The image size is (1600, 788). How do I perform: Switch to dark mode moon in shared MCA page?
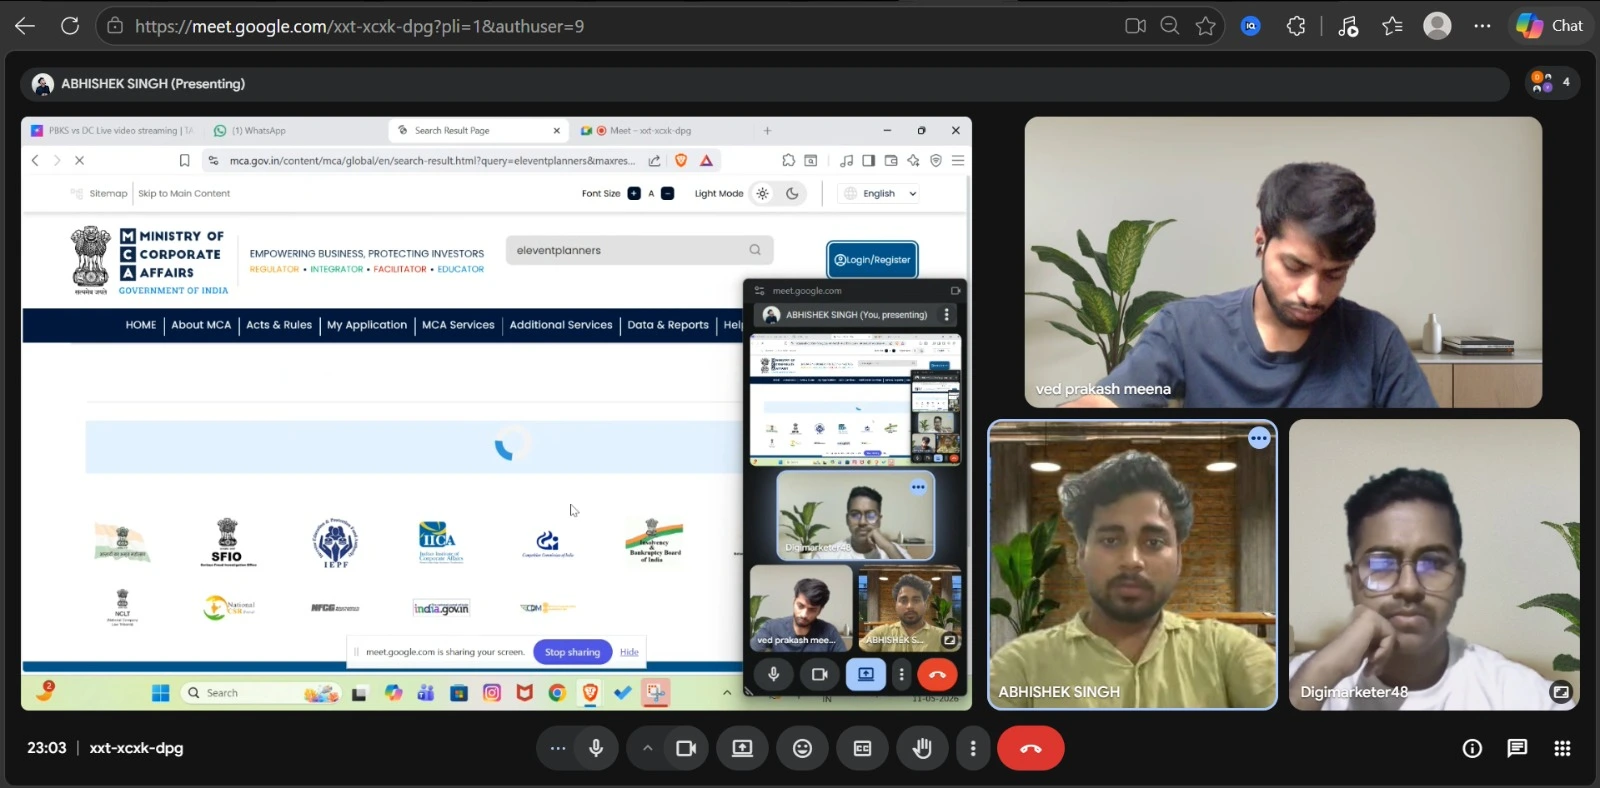point(792,194)
